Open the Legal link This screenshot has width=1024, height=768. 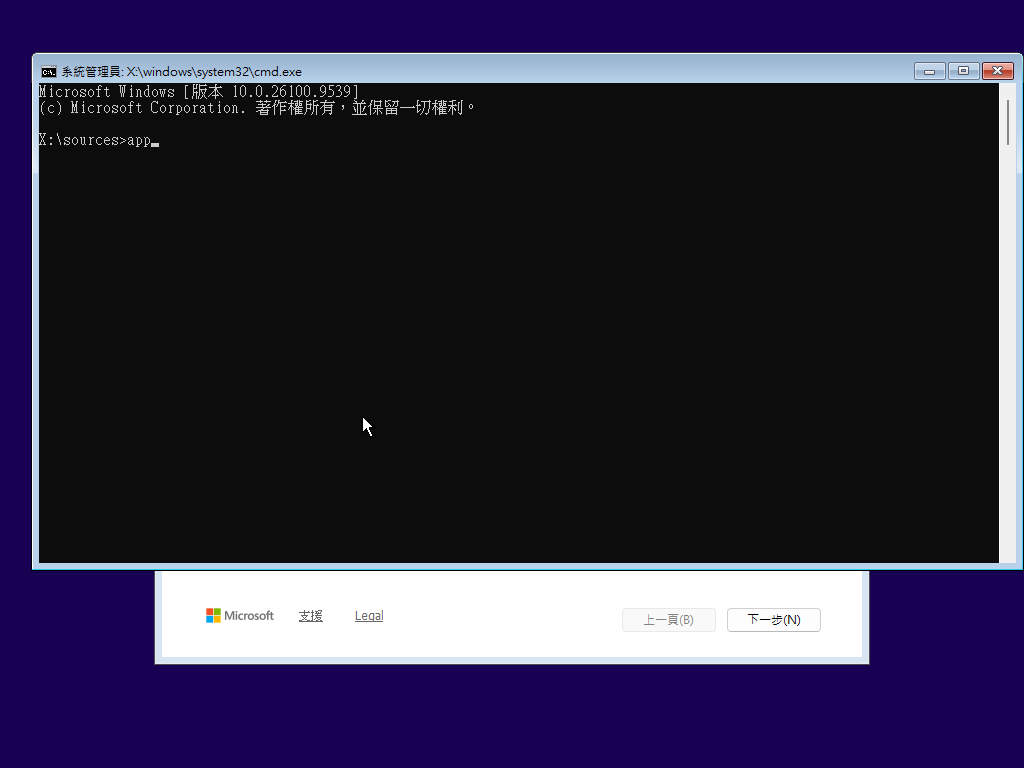(x=369, y=616)
